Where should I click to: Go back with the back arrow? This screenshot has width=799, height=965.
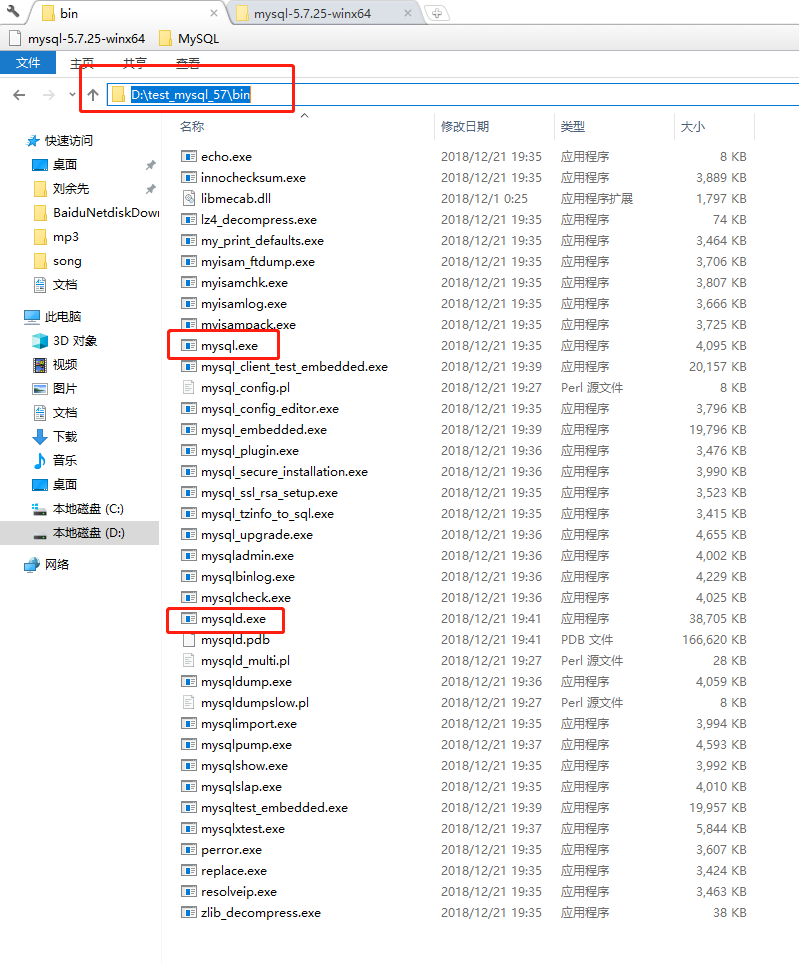click(19, 95)
